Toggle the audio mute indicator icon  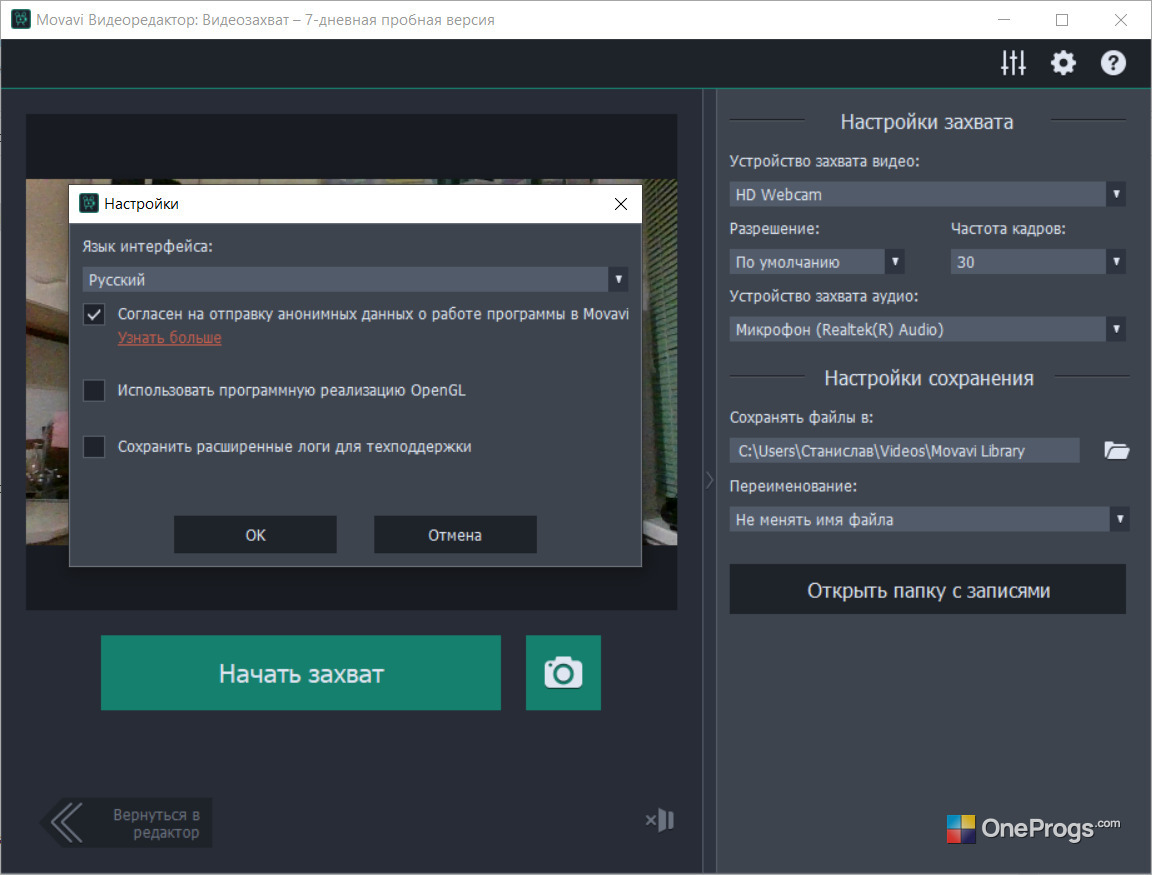point(660,820)
